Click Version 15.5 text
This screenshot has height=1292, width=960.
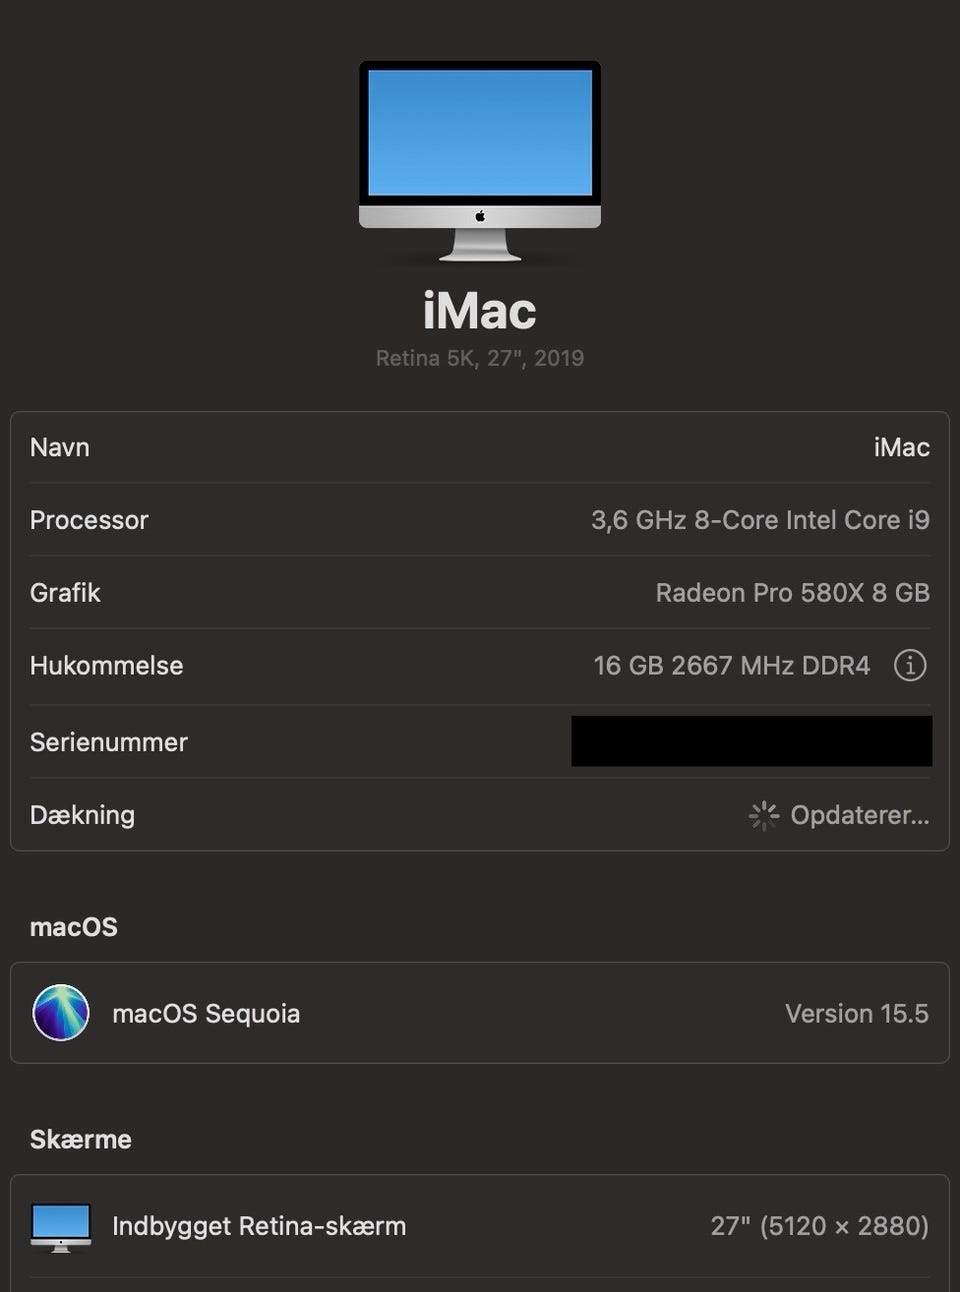click(x=857, y=1013)
